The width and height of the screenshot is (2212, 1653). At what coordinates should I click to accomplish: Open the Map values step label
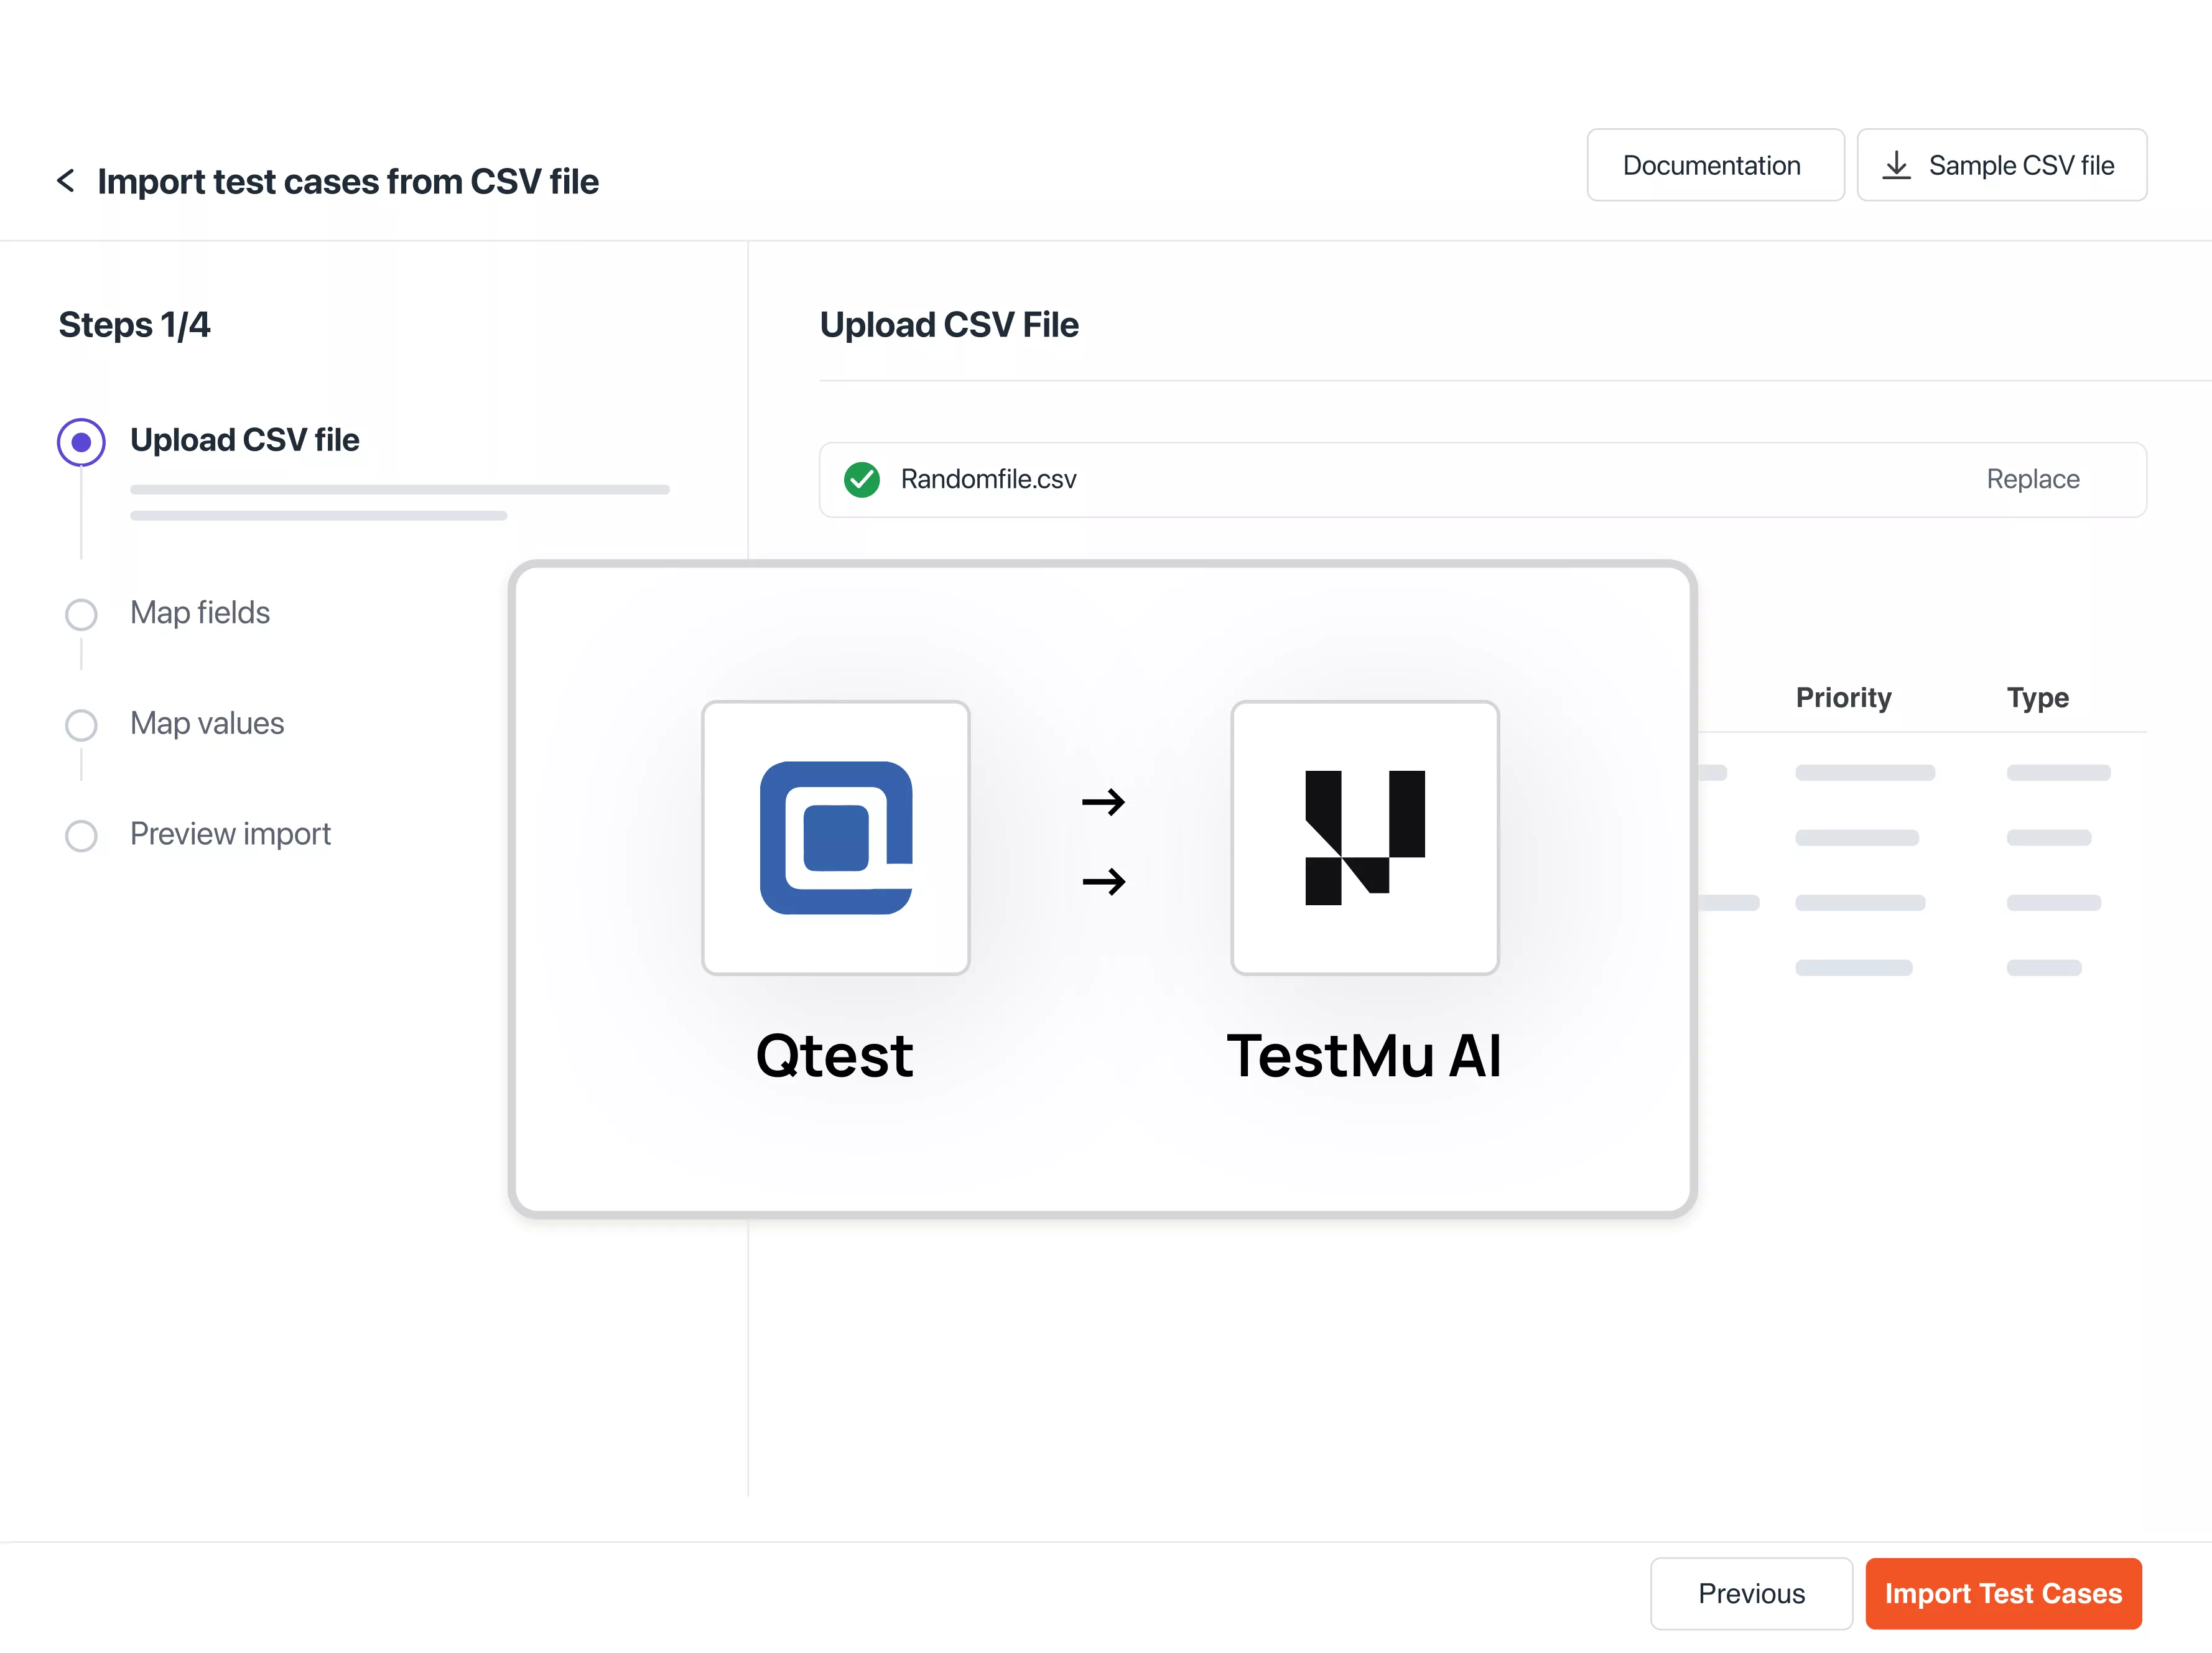[207, 723]
